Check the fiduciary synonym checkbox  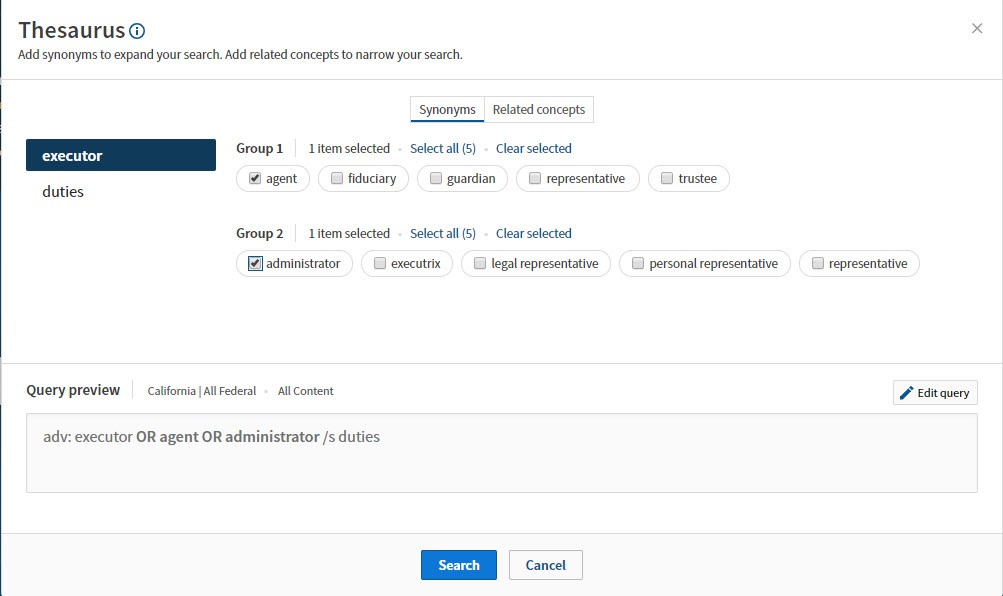point(337,179)
